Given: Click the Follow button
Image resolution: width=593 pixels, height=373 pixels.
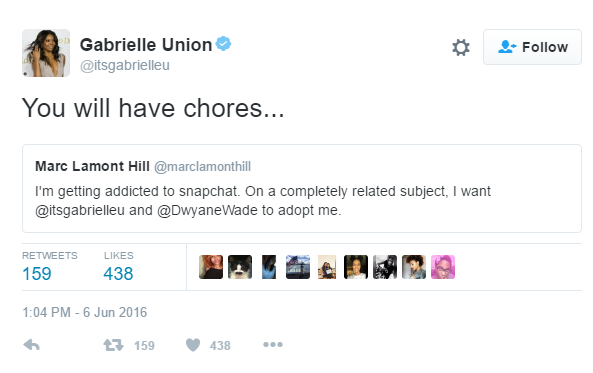Looking at the screenshot, I should click(532, 47).
